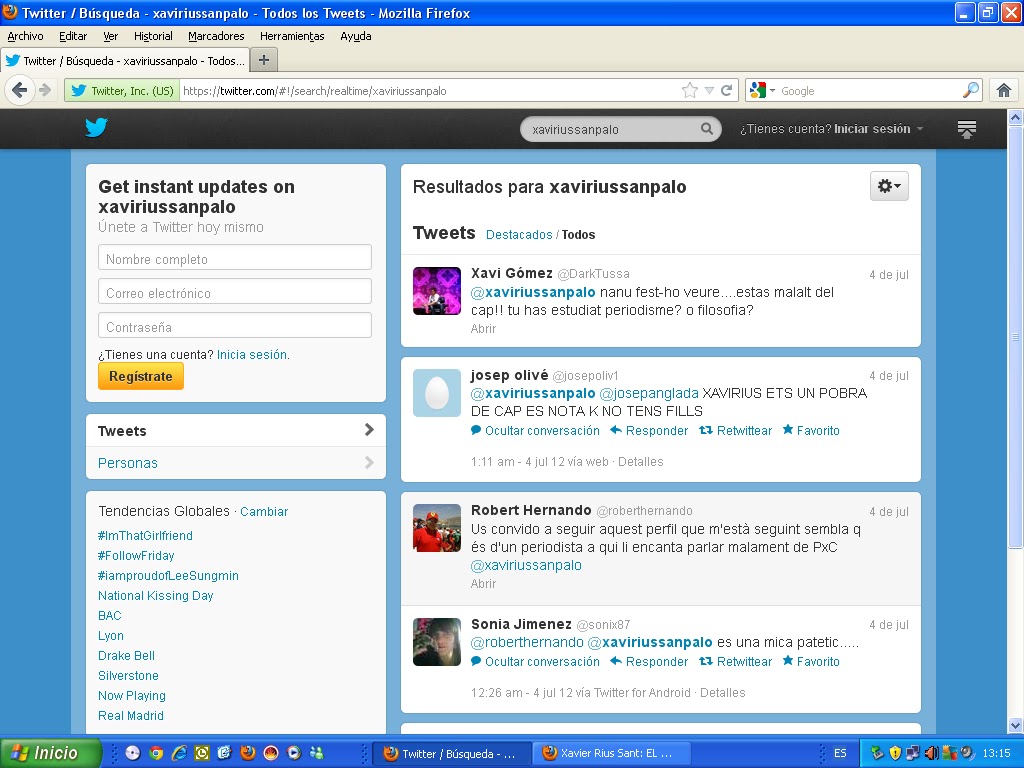The height and width of the screenshot is (768, 1024).
Task: Open the Google search engine selector dropdown
Action: (762, 90)
